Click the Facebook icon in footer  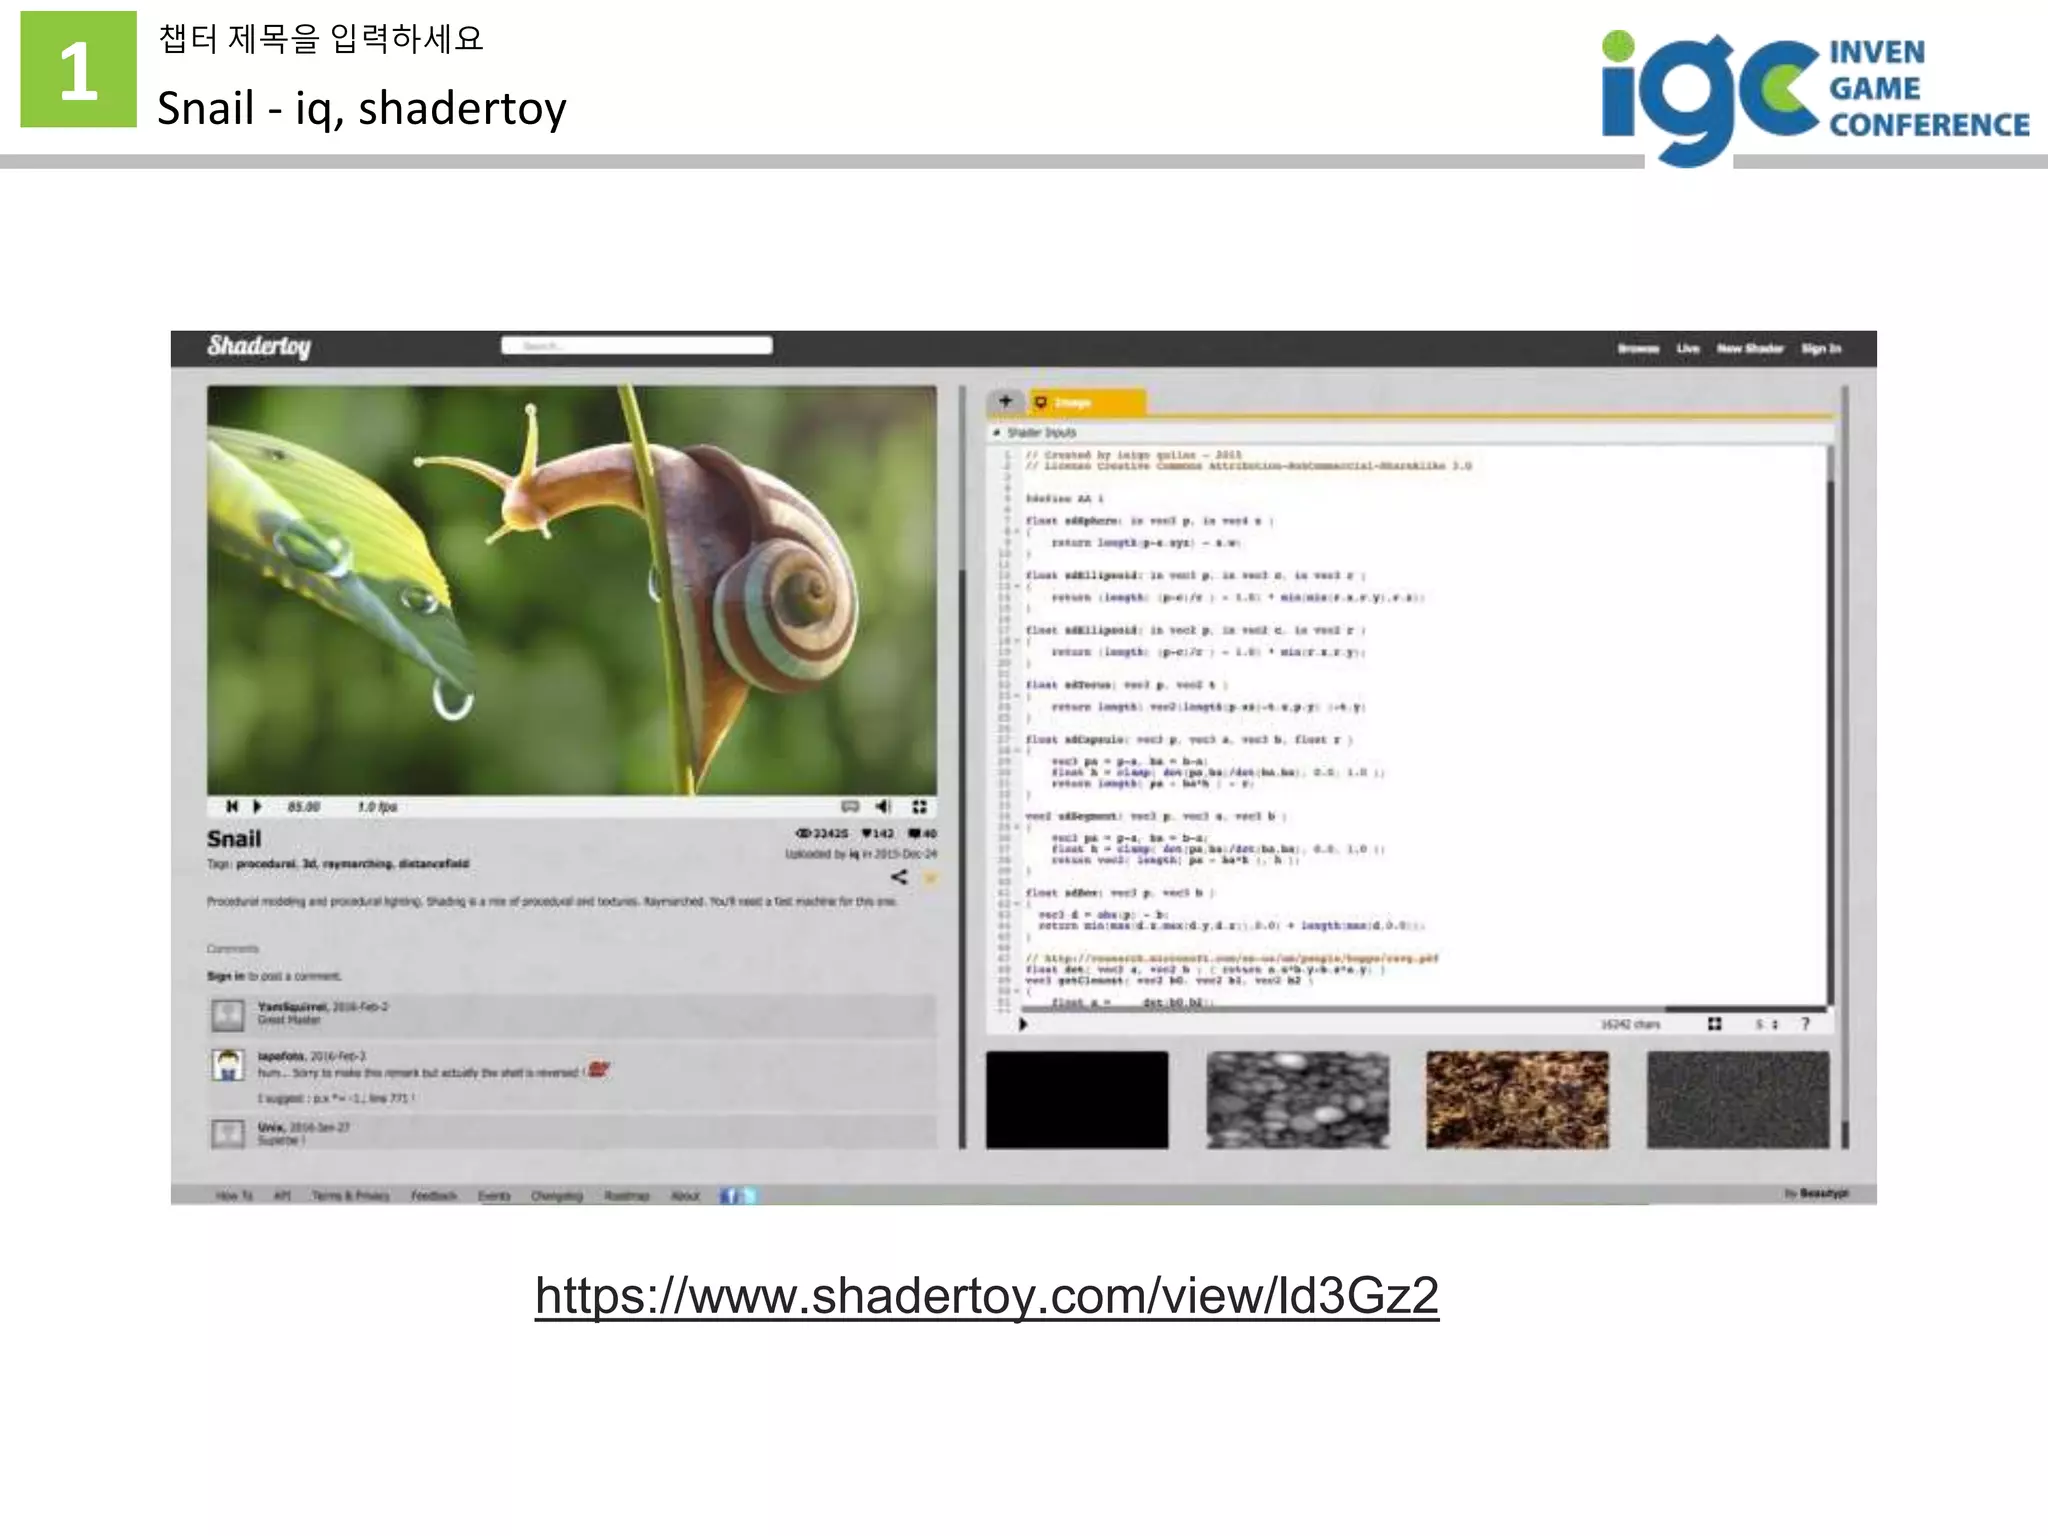729,1196
